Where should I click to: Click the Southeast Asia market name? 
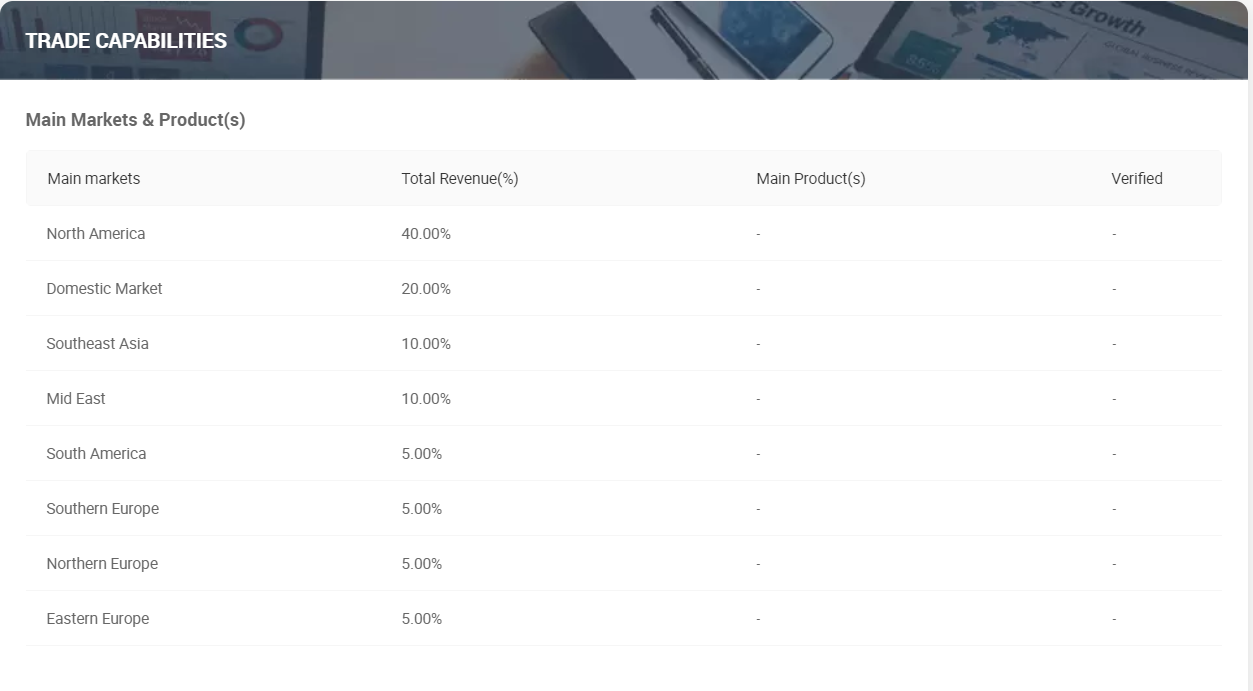[x=97, y=344]
